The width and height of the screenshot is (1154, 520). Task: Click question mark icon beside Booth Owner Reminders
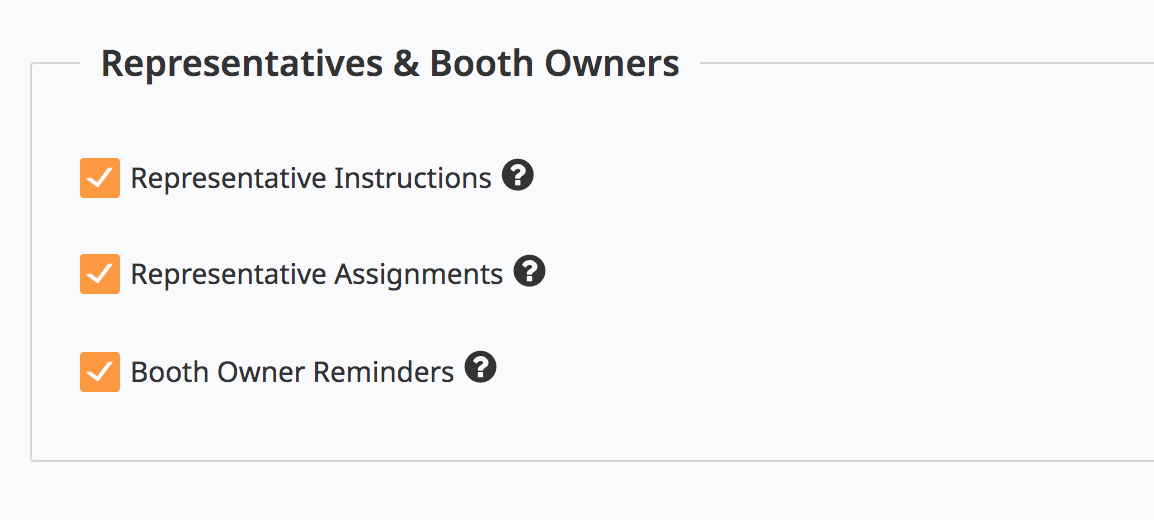click(x=481, y=369)
